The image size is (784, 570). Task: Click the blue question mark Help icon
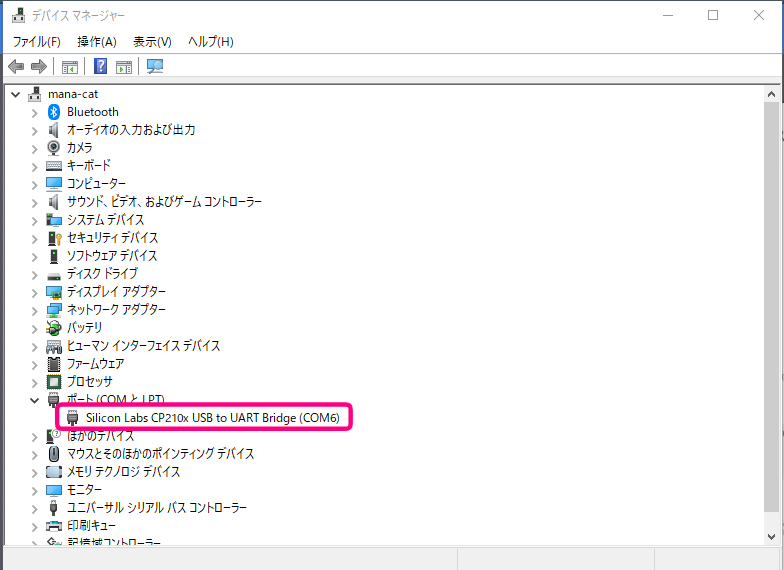click(x=100, y=66)
